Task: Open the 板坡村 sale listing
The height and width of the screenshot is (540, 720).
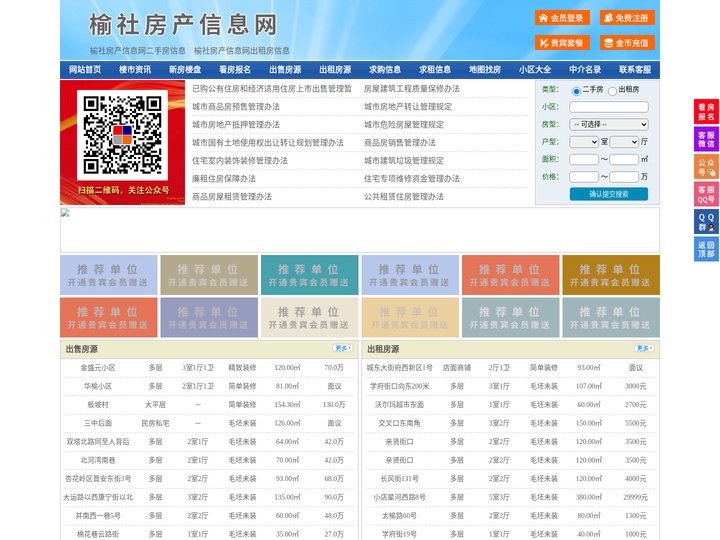Action: pyautogui.click(x=98, y=405)
